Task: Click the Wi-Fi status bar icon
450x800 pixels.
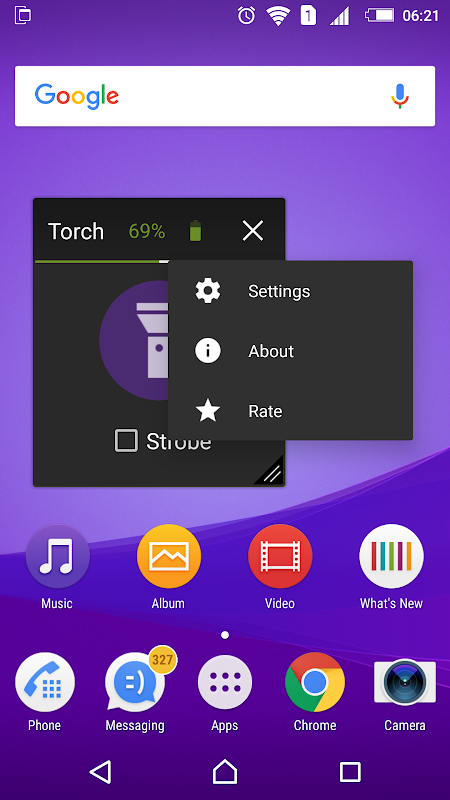Action: [x=278, y=16]
